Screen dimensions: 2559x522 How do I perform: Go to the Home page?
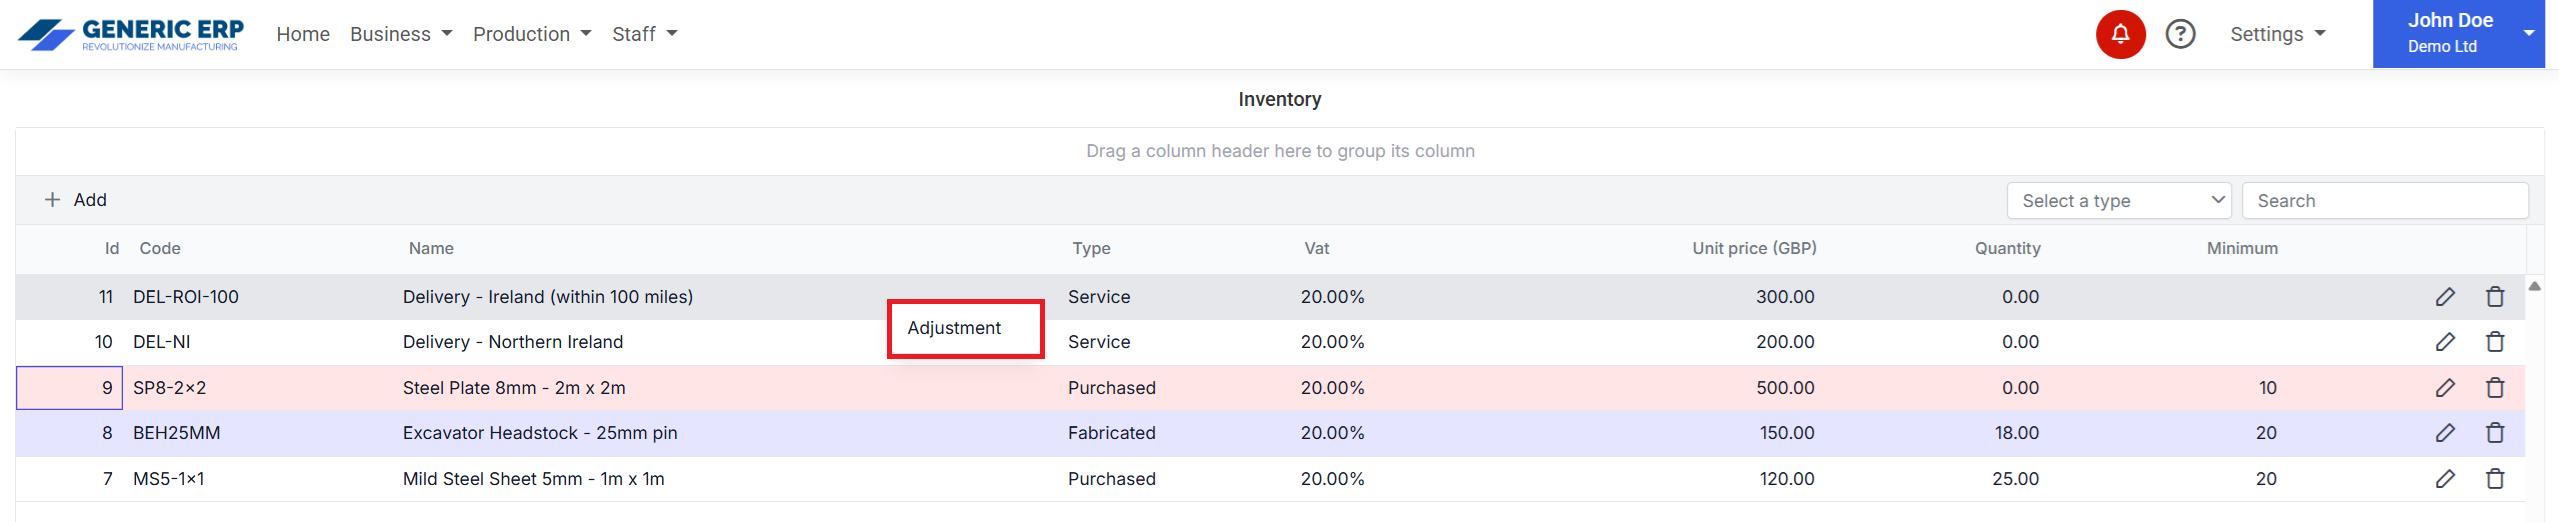303,35
